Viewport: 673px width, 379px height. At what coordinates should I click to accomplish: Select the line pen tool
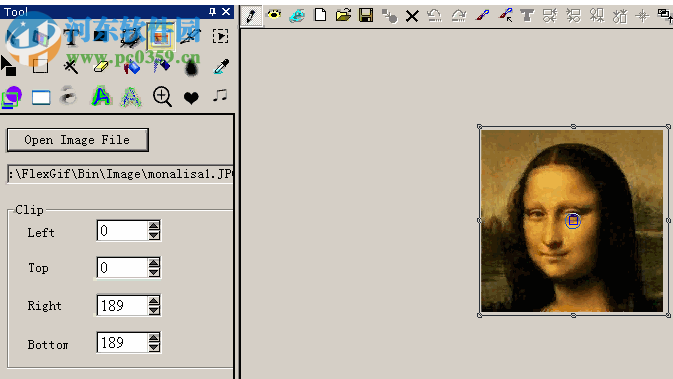pyautogui.click(x=191, y=37)
